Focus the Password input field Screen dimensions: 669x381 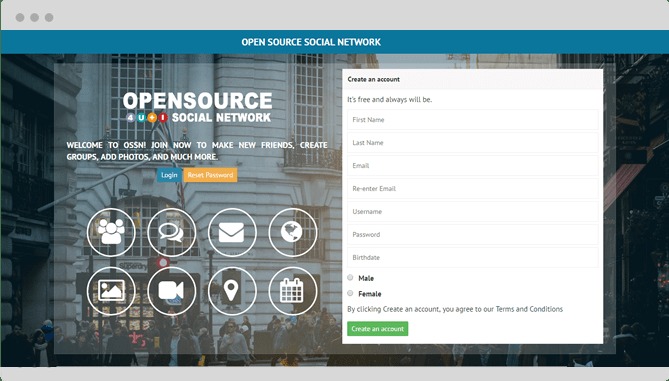(x=473, y=235)
